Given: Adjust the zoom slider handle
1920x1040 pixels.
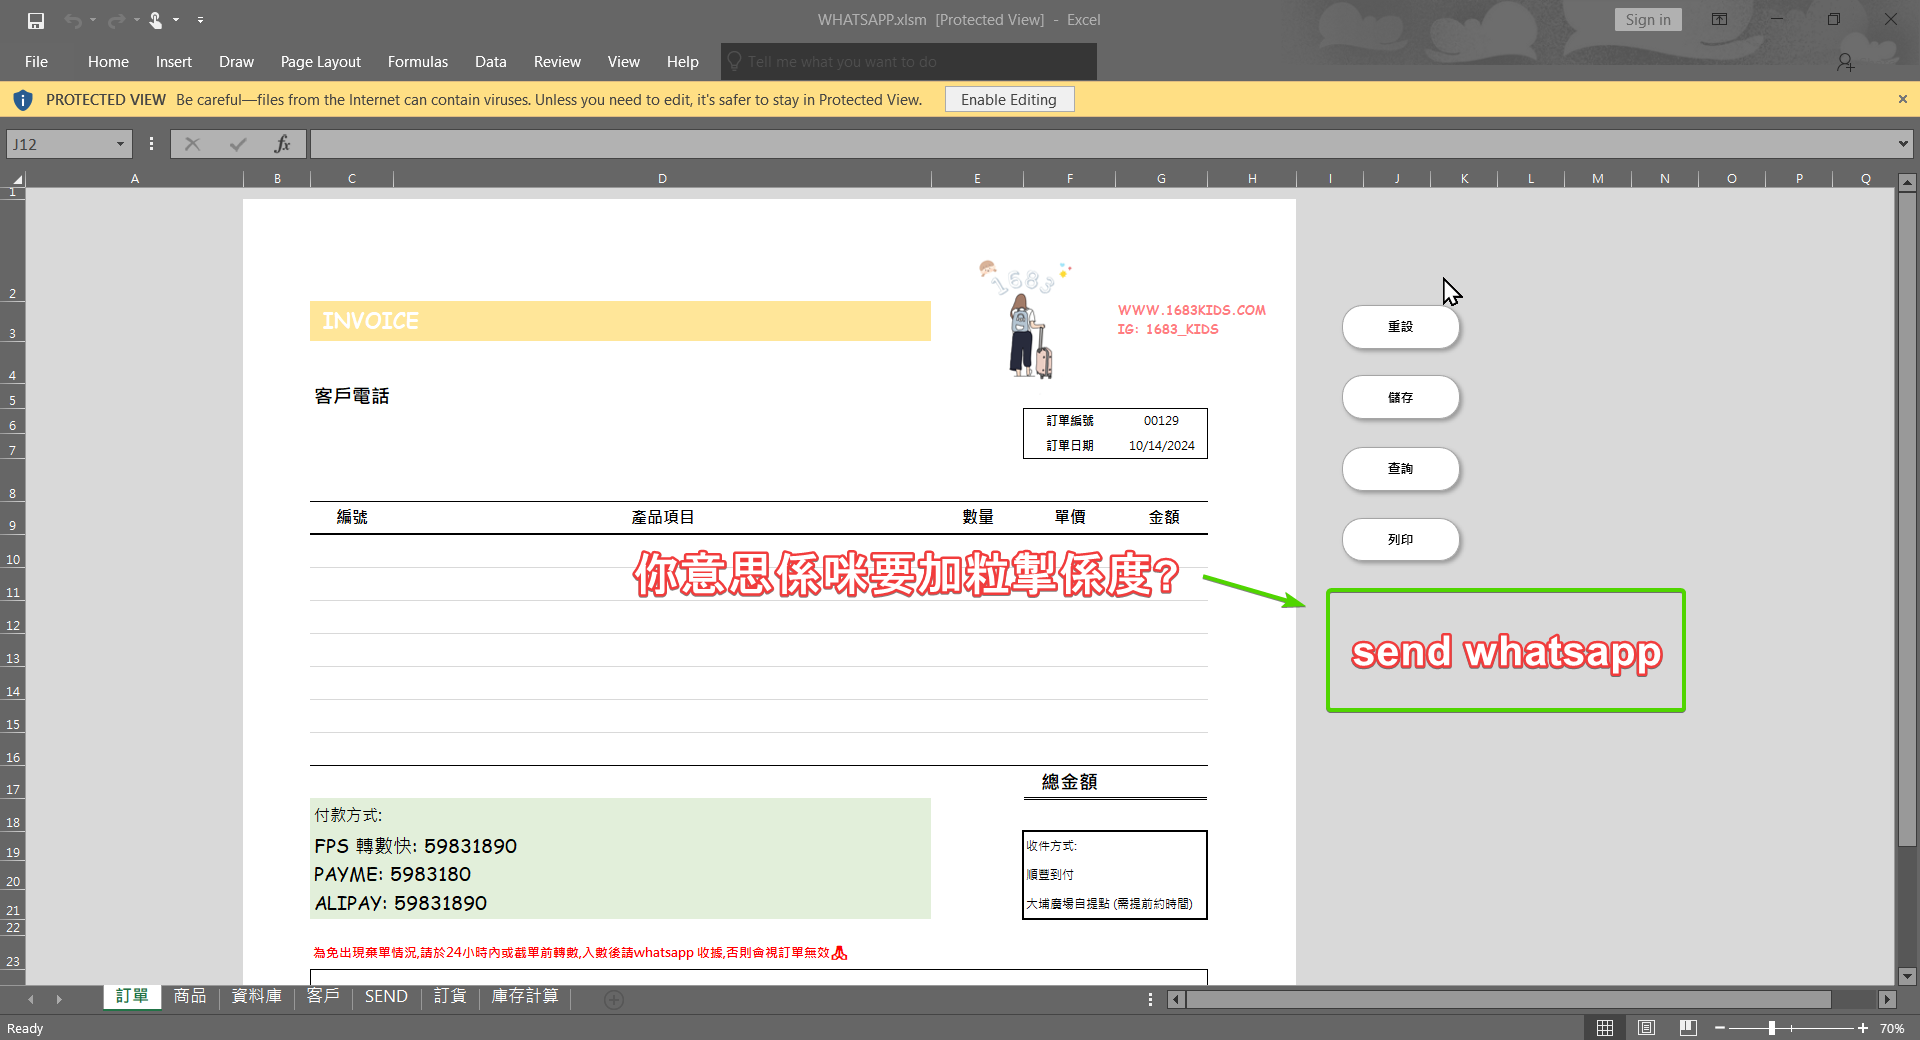Looking at the screenshot, I should coord(1771,1028).
